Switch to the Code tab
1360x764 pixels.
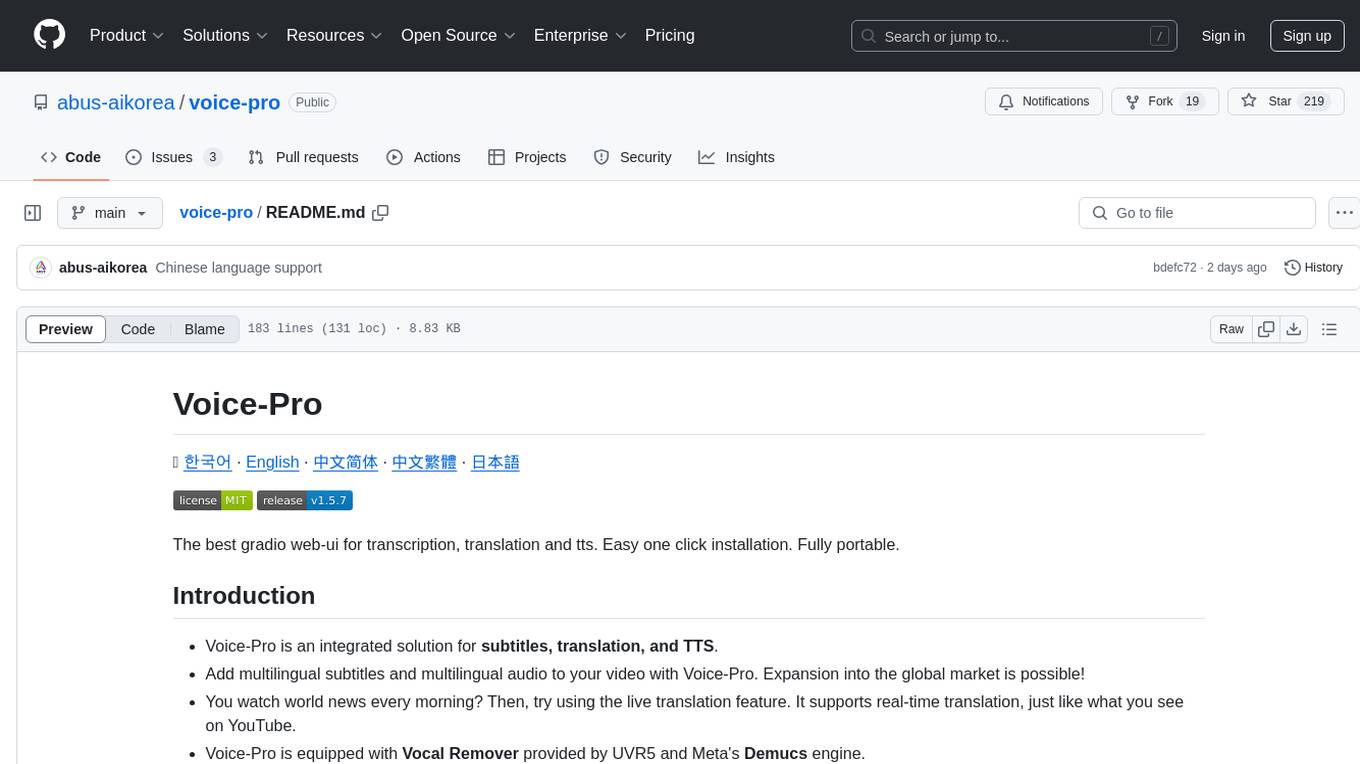tap(71, 157)
